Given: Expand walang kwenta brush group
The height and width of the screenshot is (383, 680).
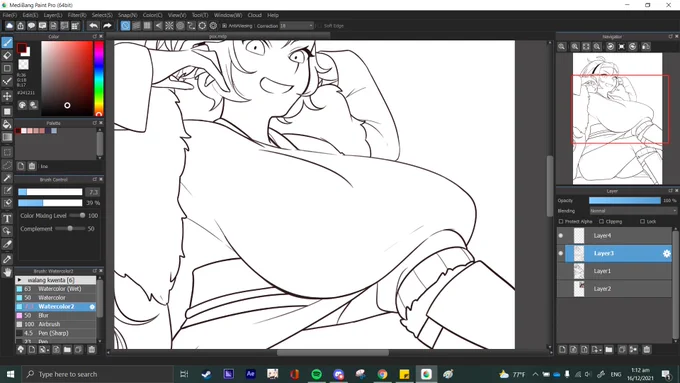Looking at the screenshot, I should 19,280.
